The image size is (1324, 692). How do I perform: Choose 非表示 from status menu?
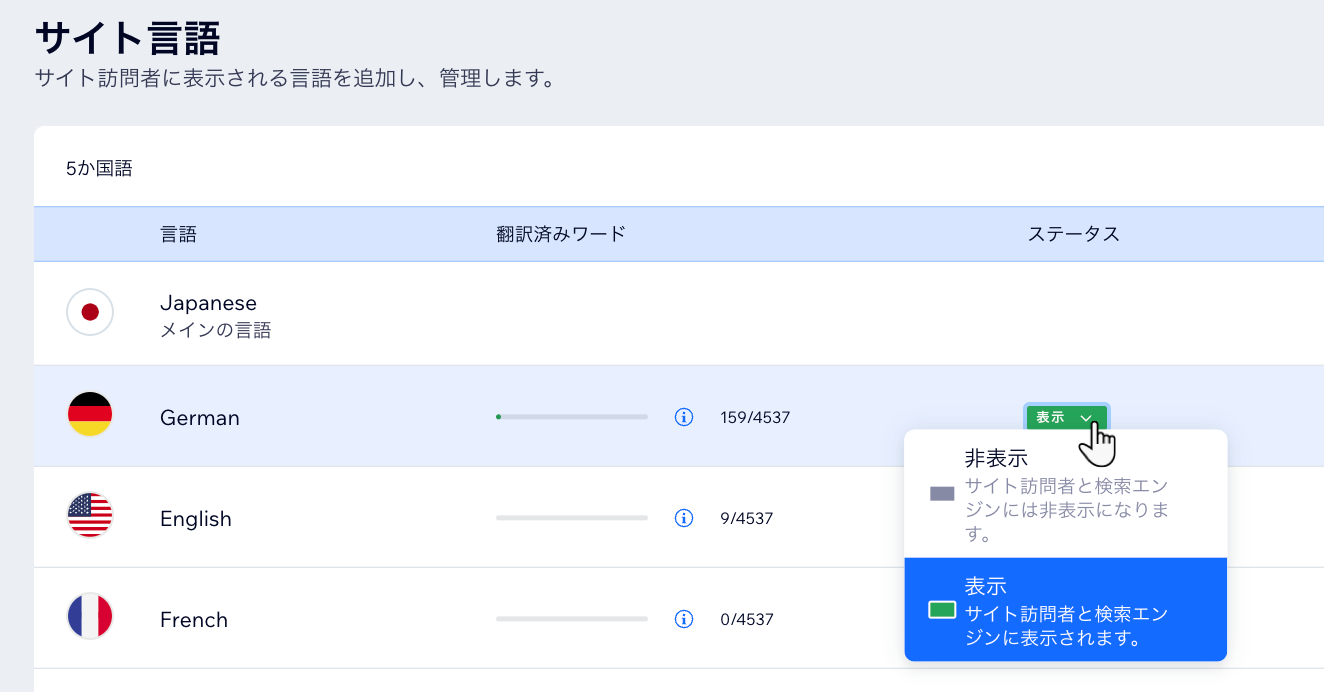pos(1065,494)
